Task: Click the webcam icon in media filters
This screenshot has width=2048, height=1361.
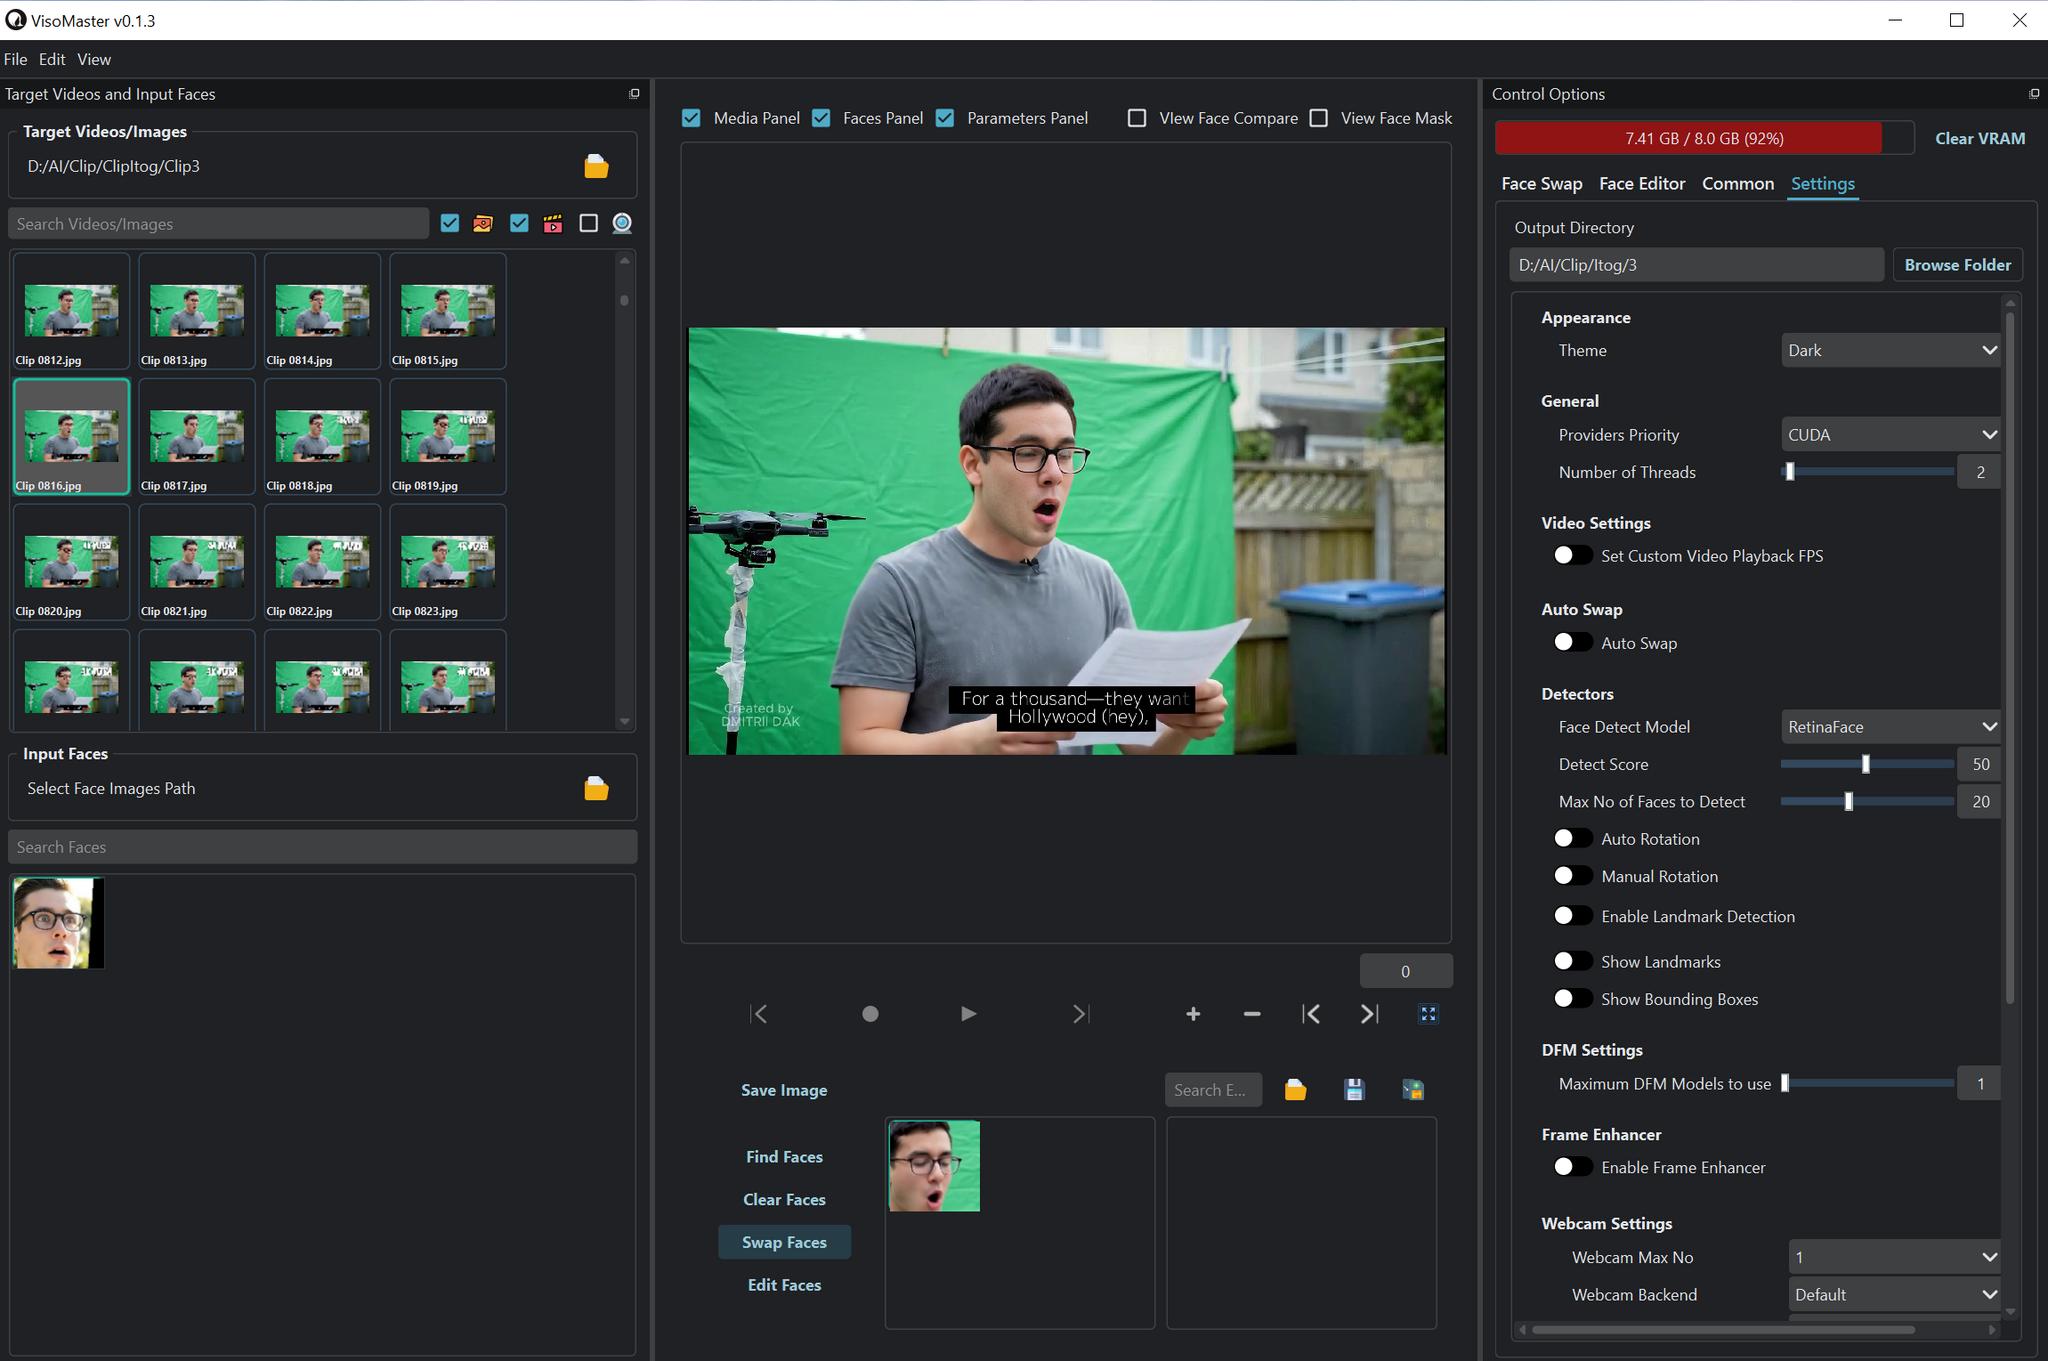Action: (x=622, y=224)
